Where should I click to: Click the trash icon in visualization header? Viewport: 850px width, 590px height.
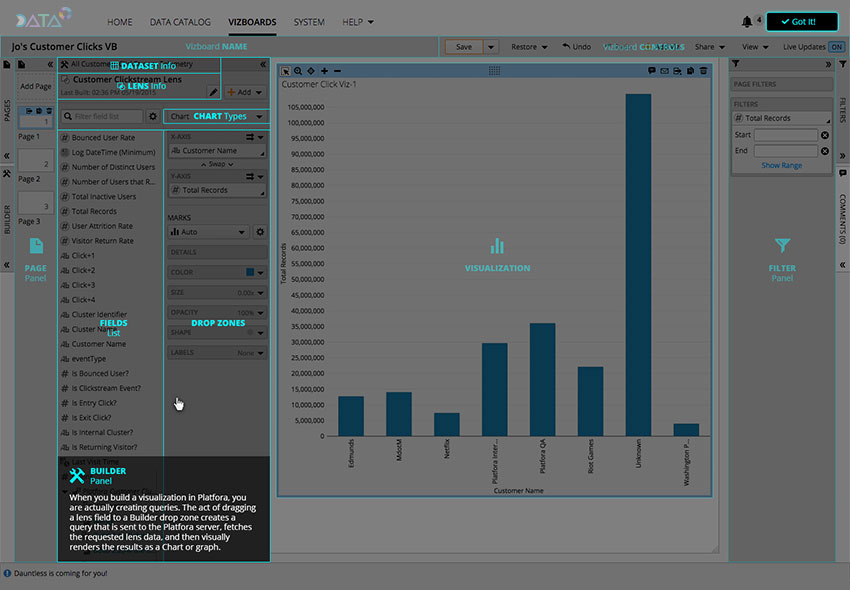click(704, 71)
